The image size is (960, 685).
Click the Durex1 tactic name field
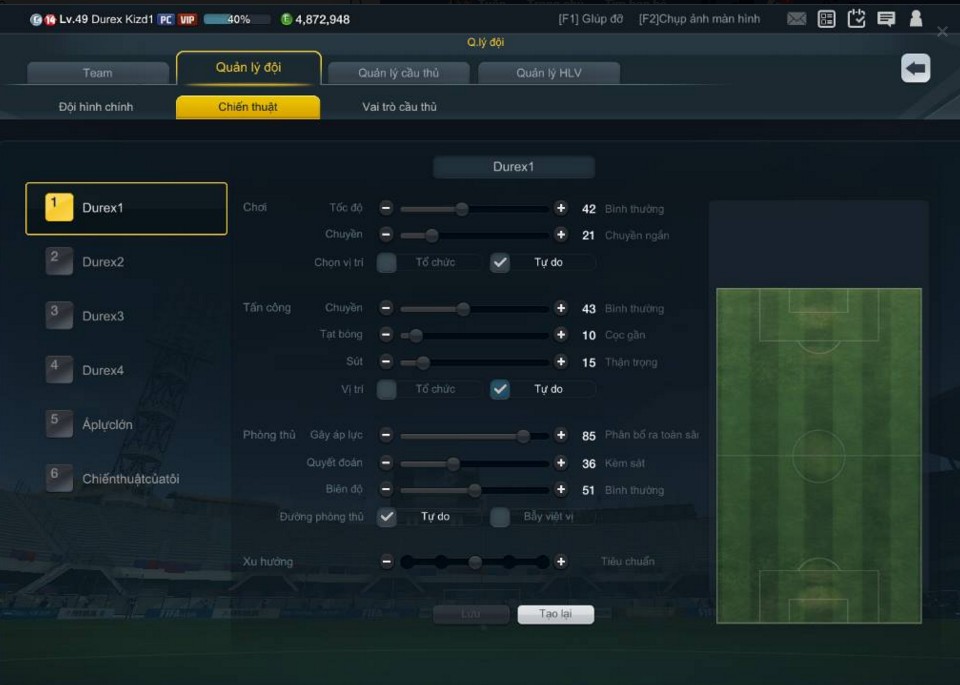[514, 167]
